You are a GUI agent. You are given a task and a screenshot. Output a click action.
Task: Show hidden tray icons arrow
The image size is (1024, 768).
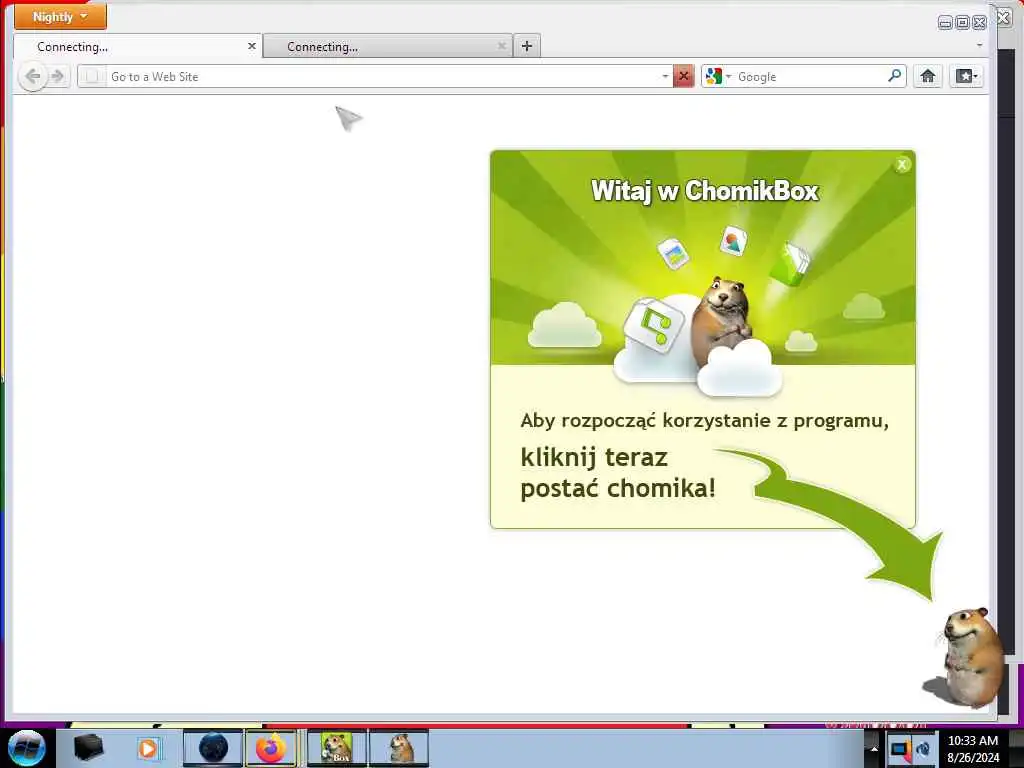874,748
